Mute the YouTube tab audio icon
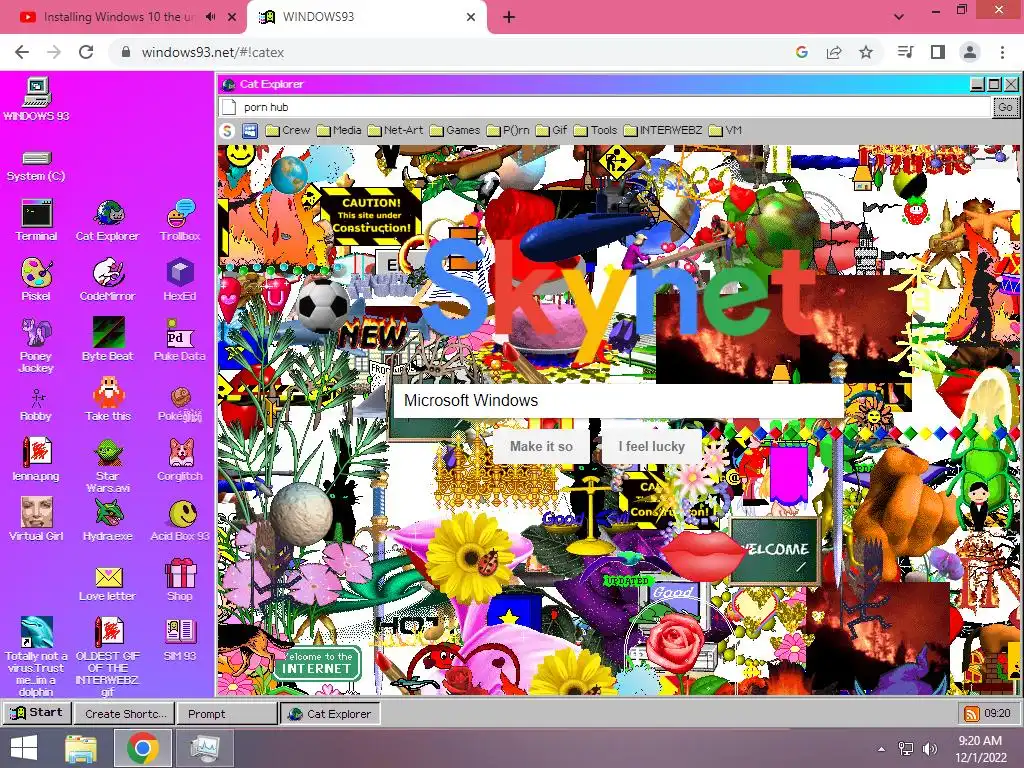Screen dimensions: 1024x768 (210, 17)
